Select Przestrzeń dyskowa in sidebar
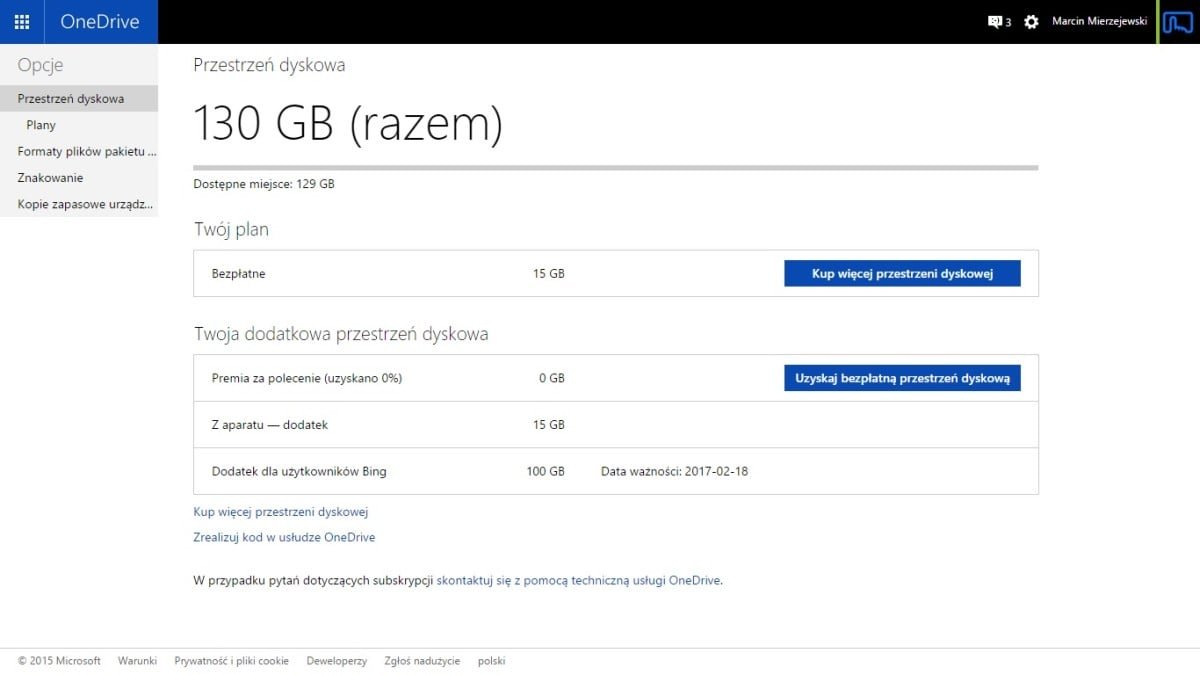The height and width of the screenshot is (675, 1200). coord(79,98)
